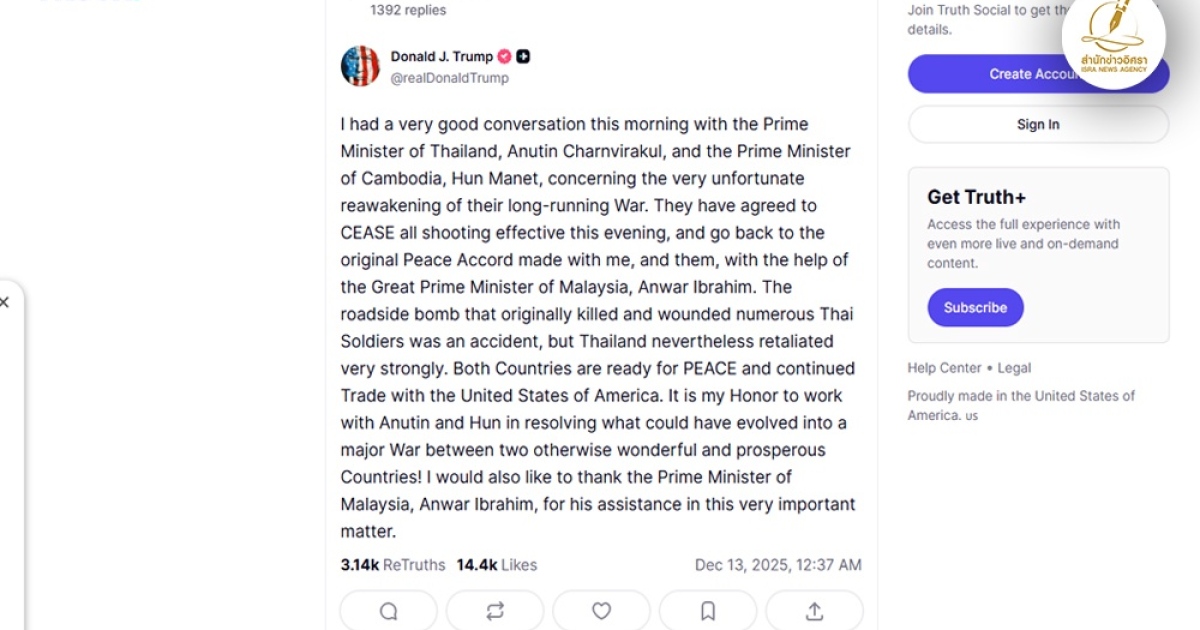Click the Sign In button
The width and height of the screenshot is (1200, 630).
tap(1038, 125)
